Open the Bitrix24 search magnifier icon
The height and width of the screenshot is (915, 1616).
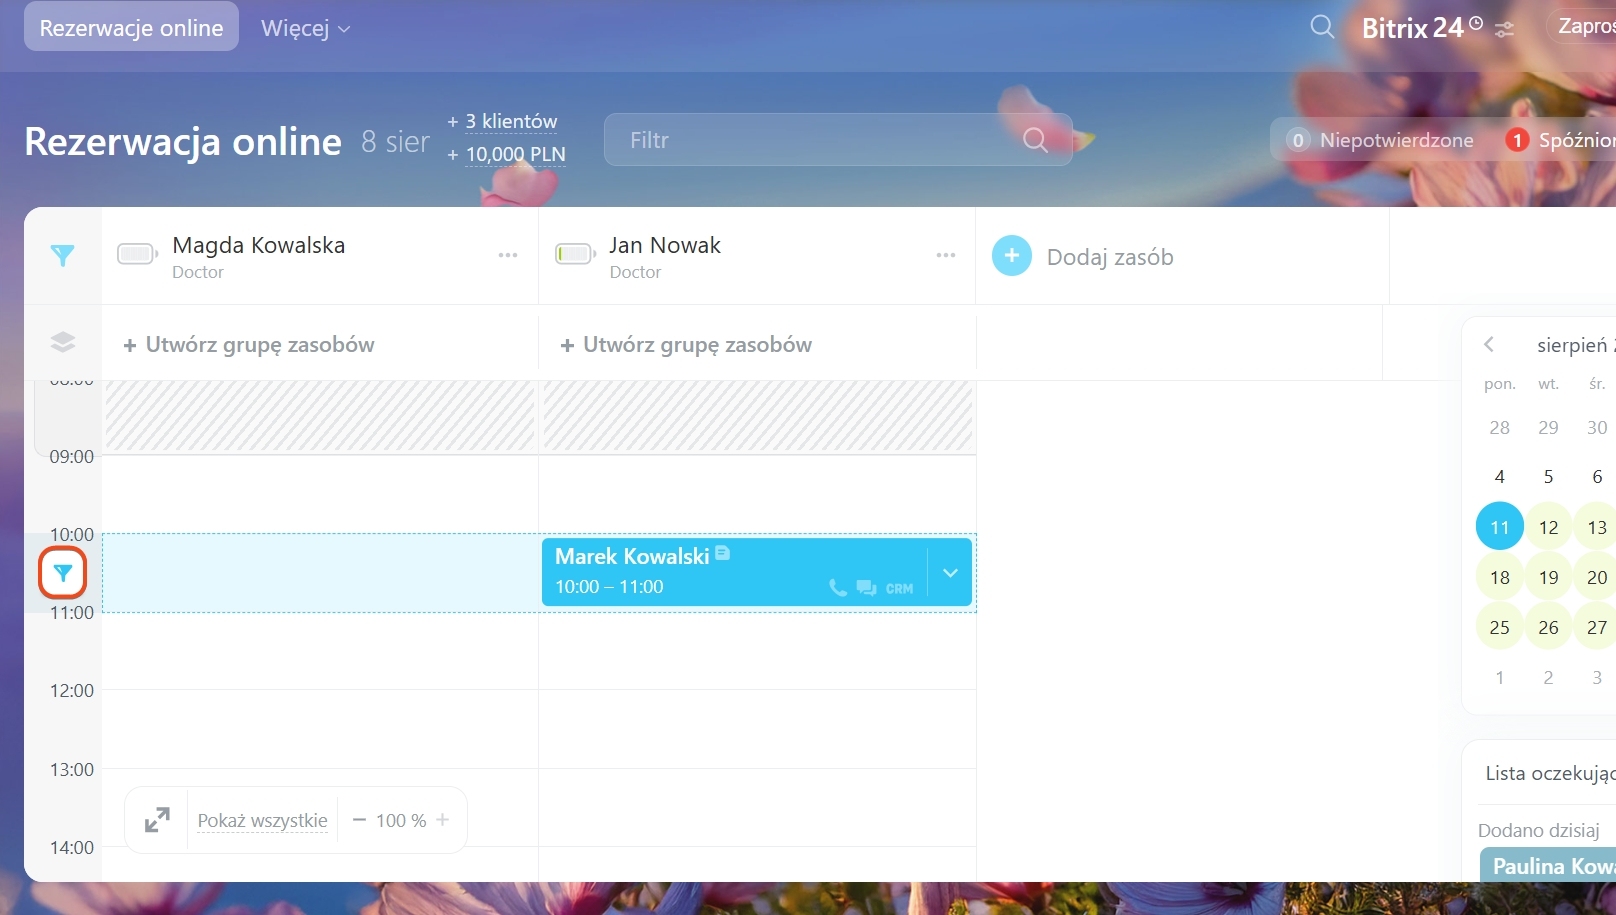pos(1322,27)
